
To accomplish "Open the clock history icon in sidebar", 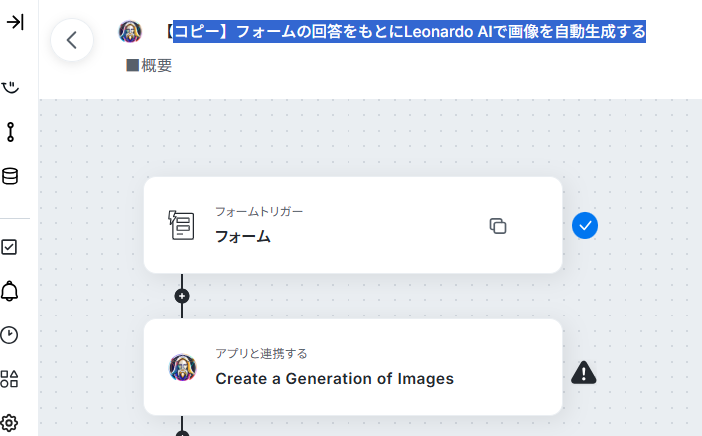I will [9, 335].
